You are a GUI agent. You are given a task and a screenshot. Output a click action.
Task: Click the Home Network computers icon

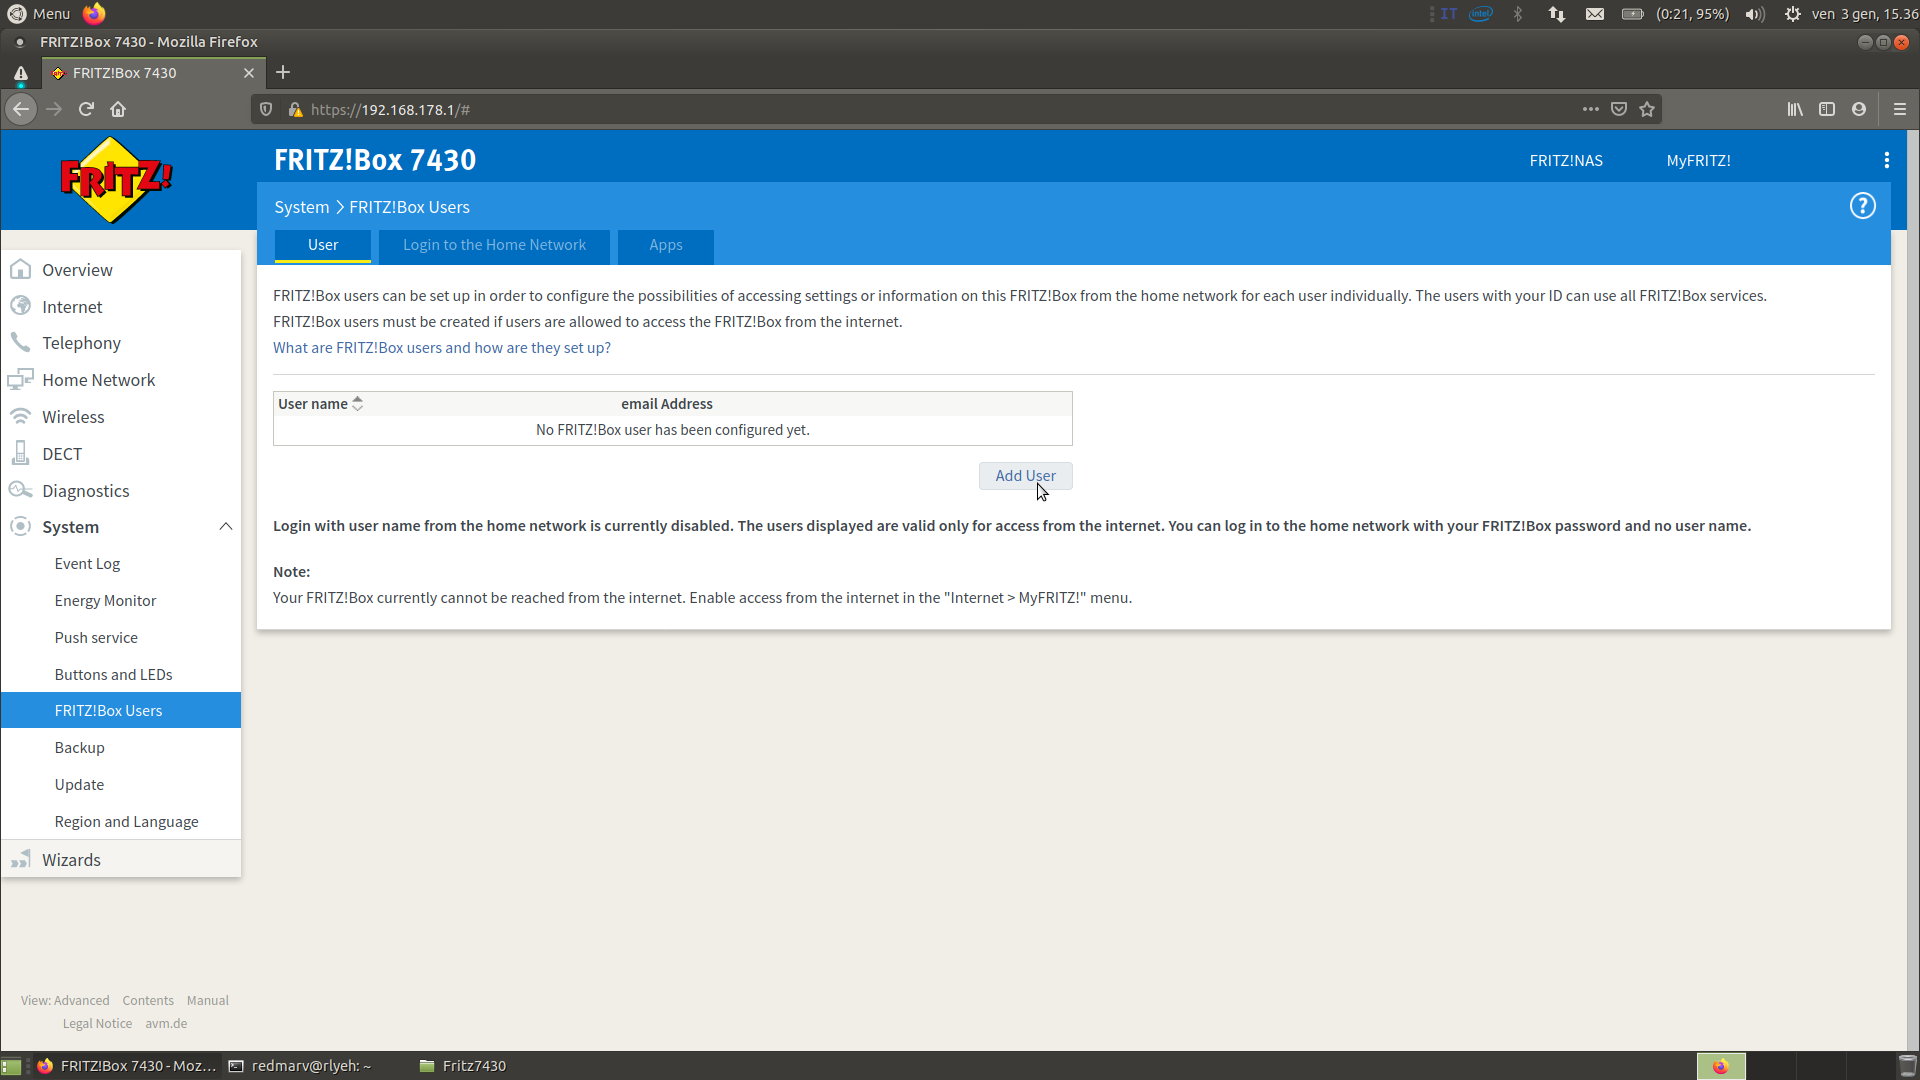20,380
